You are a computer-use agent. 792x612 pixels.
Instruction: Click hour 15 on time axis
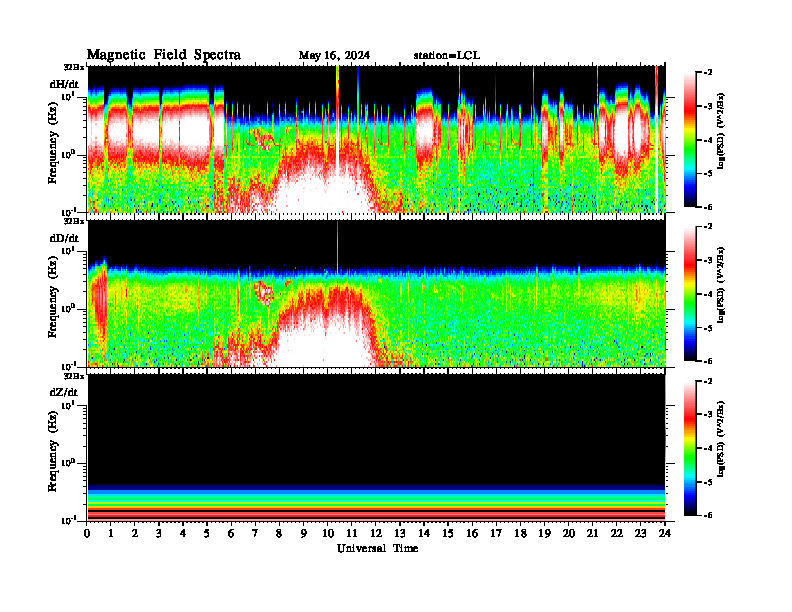[448, 534]
